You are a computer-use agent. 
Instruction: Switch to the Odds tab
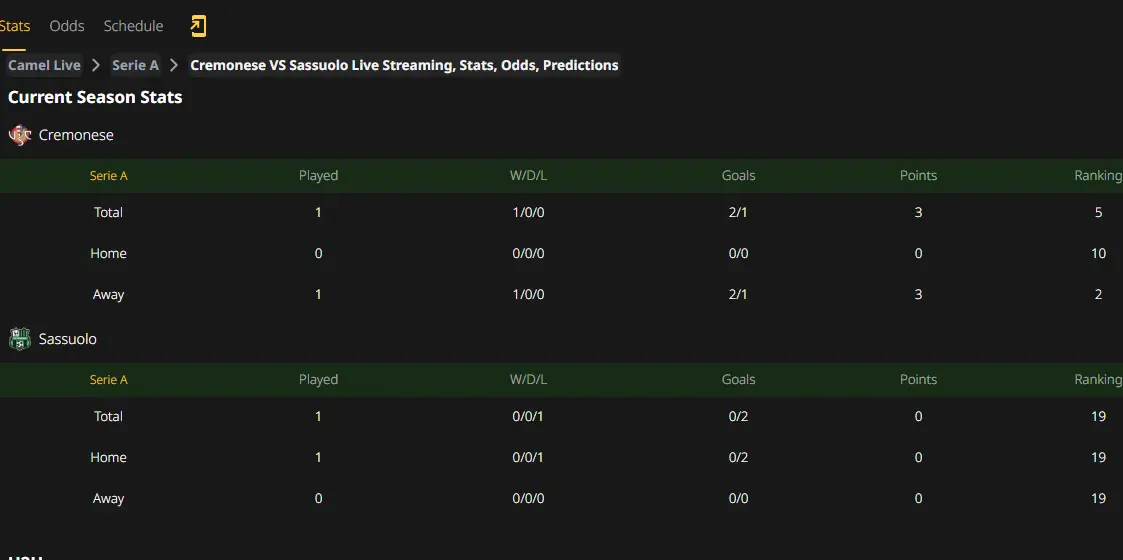click(x=67, y=26)
